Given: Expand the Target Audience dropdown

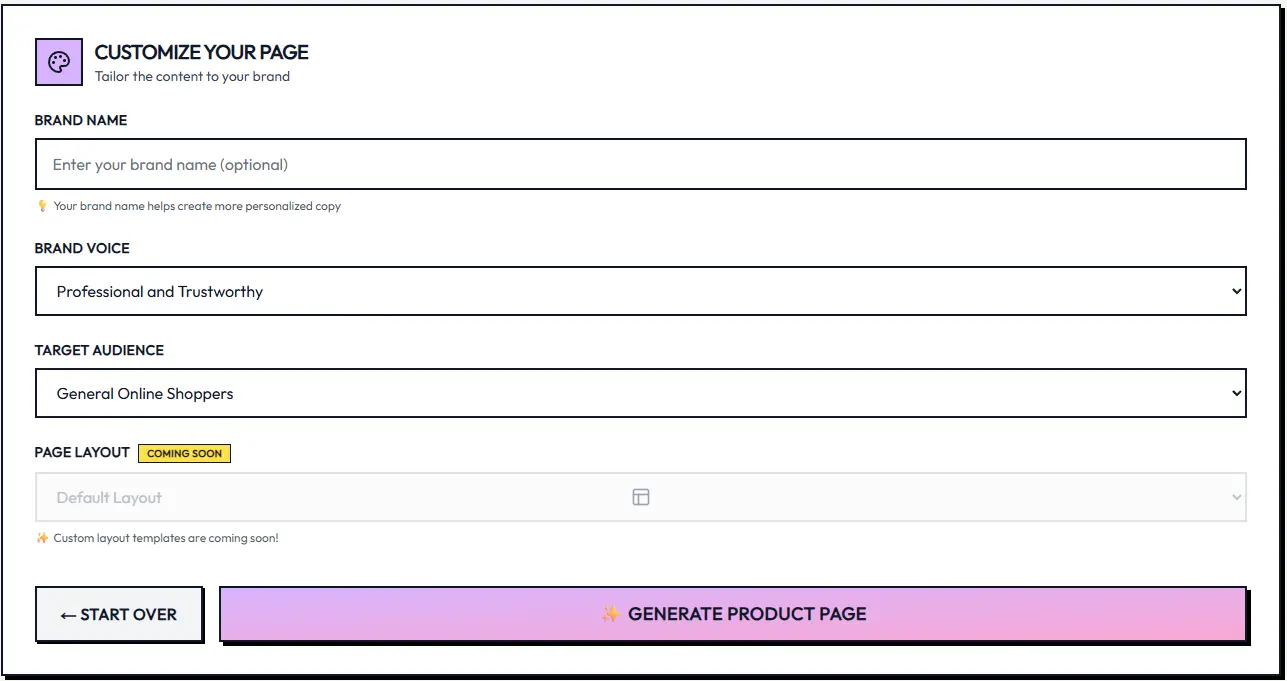Looking at the screenshot, I should 640,393.
